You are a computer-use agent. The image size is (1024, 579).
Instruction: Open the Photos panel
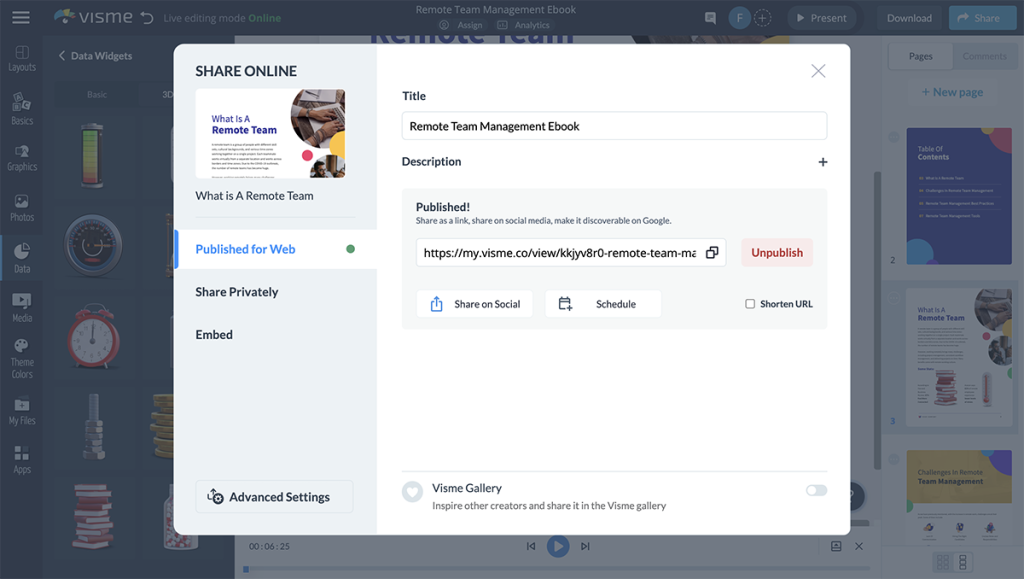21,207
